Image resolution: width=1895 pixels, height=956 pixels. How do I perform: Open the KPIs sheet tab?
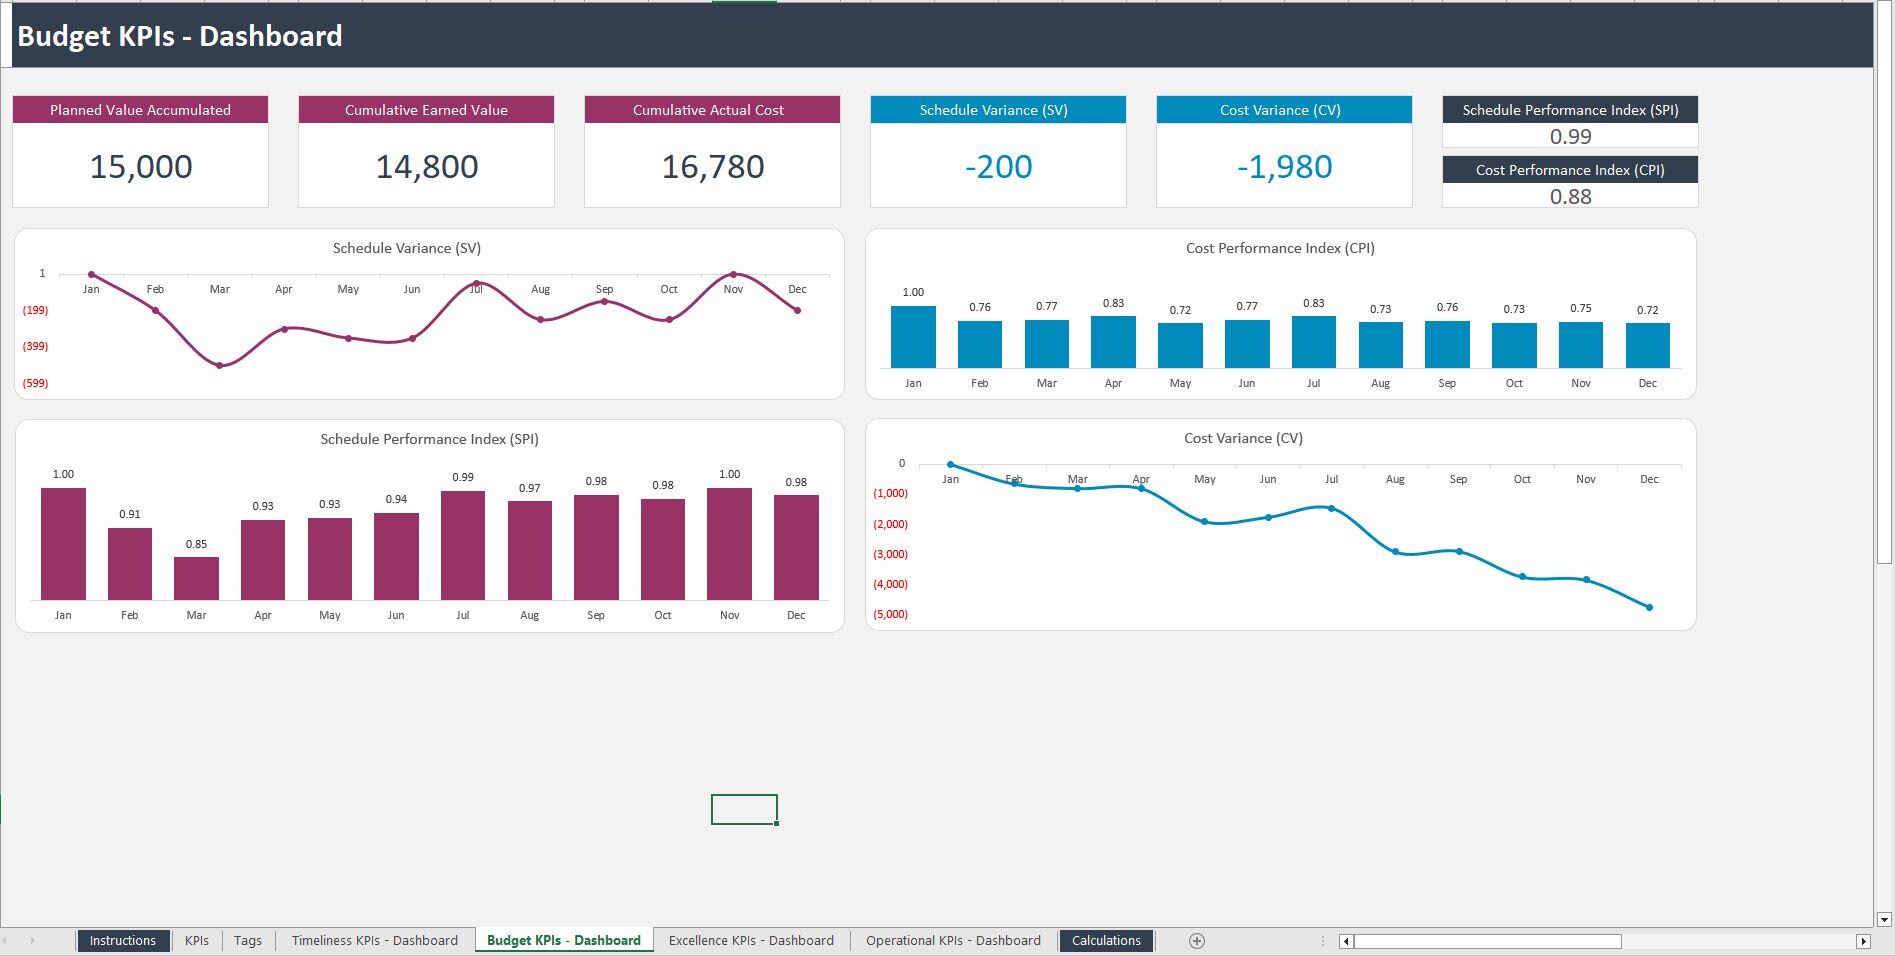pos(196,940)
